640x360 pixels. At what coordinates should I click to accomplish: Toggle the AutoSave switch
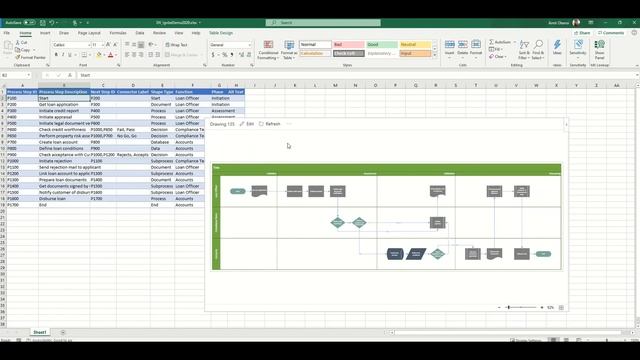tap(29, 23)
